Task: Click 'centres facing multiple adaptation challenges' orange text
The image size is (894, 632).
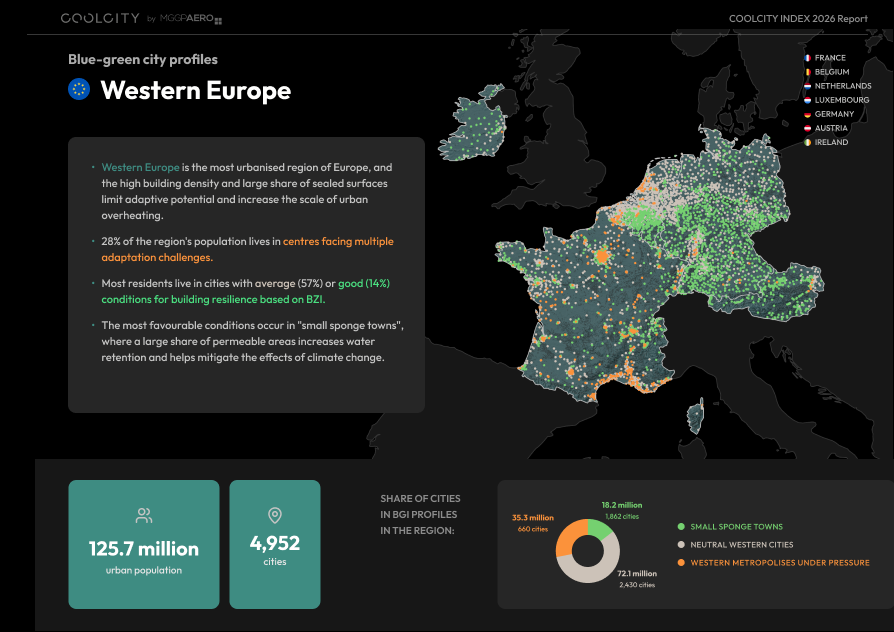Action: (x=247, y=249)
